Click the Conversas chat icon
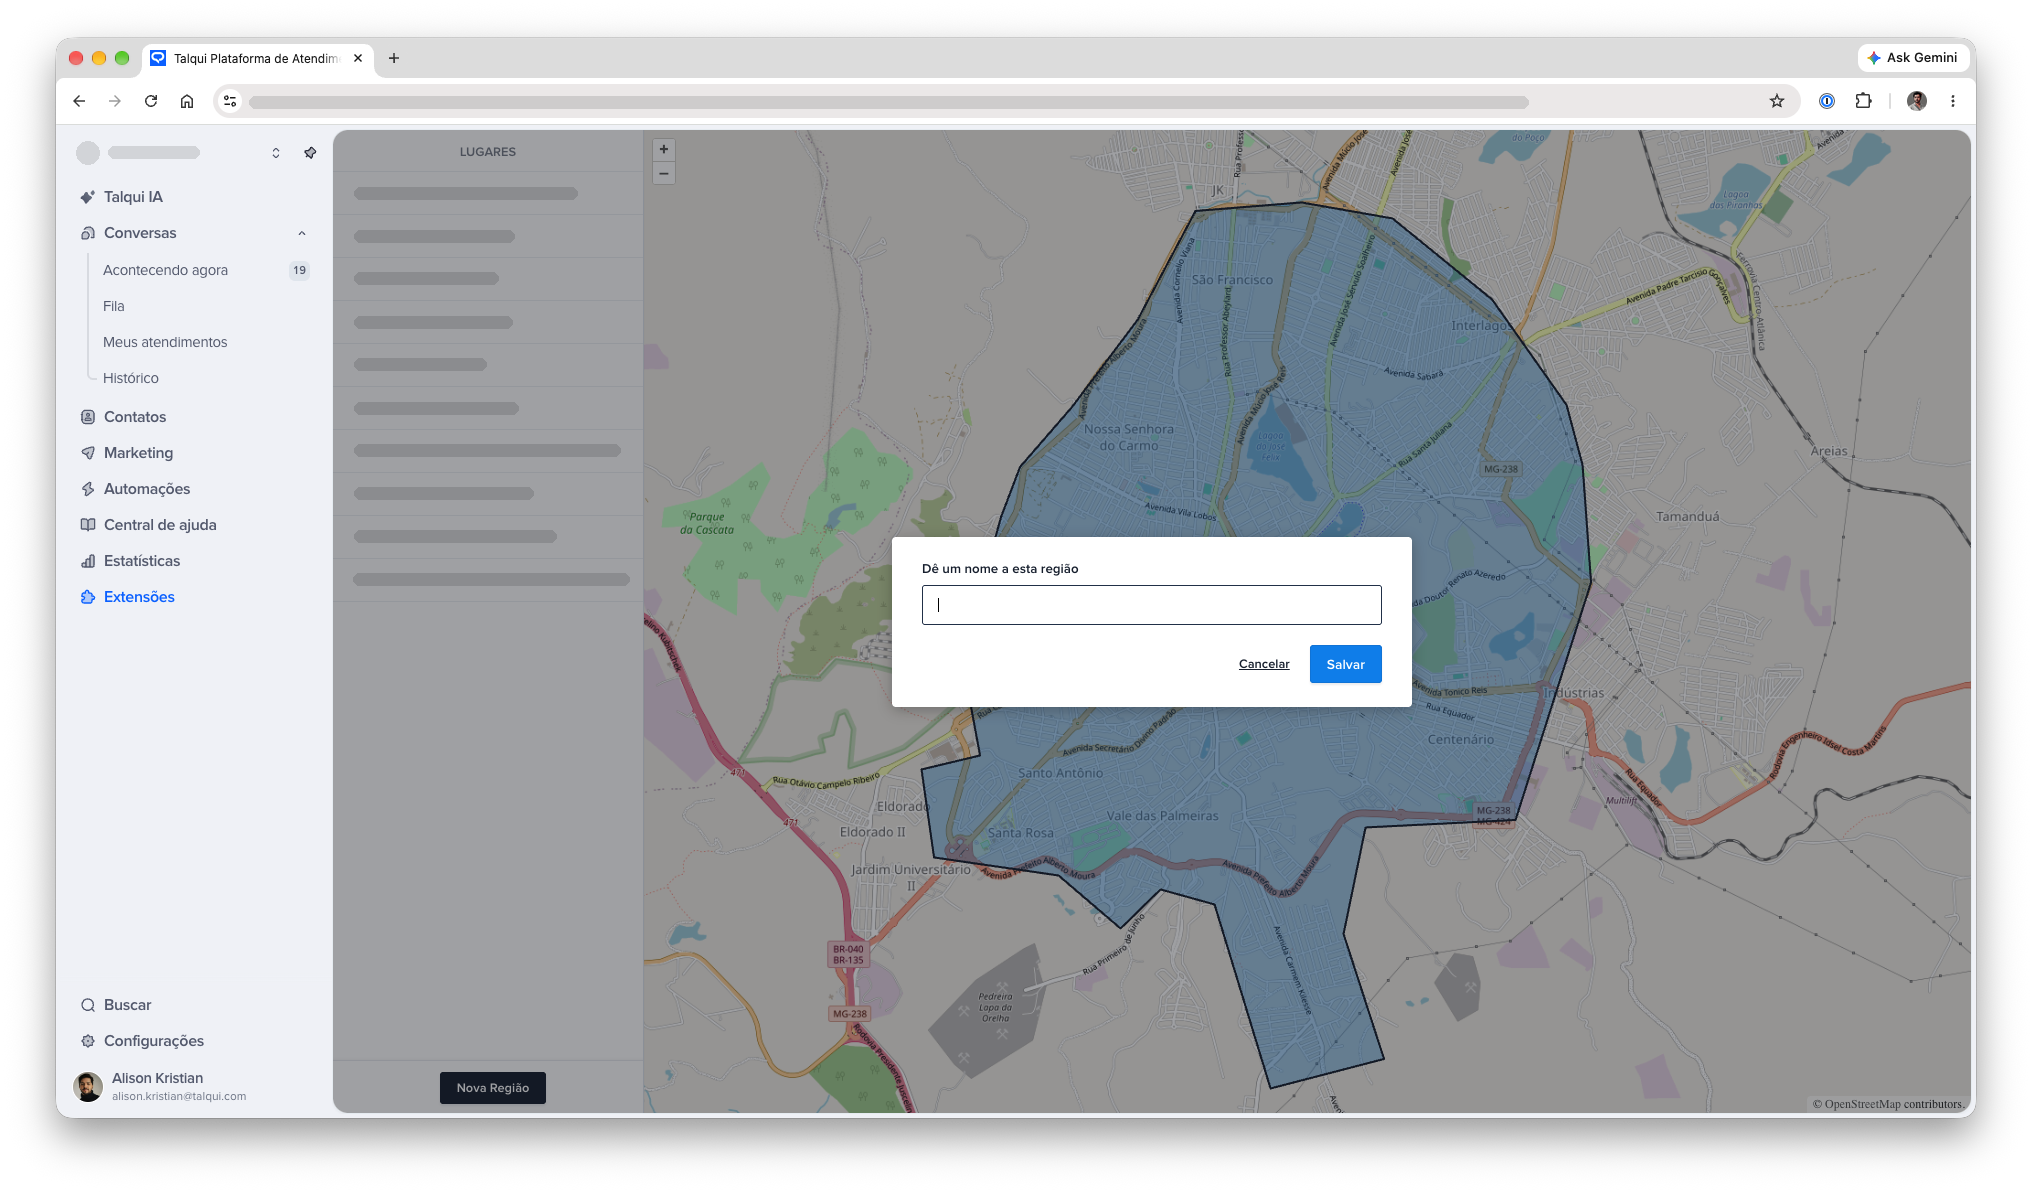 (88, 233)
